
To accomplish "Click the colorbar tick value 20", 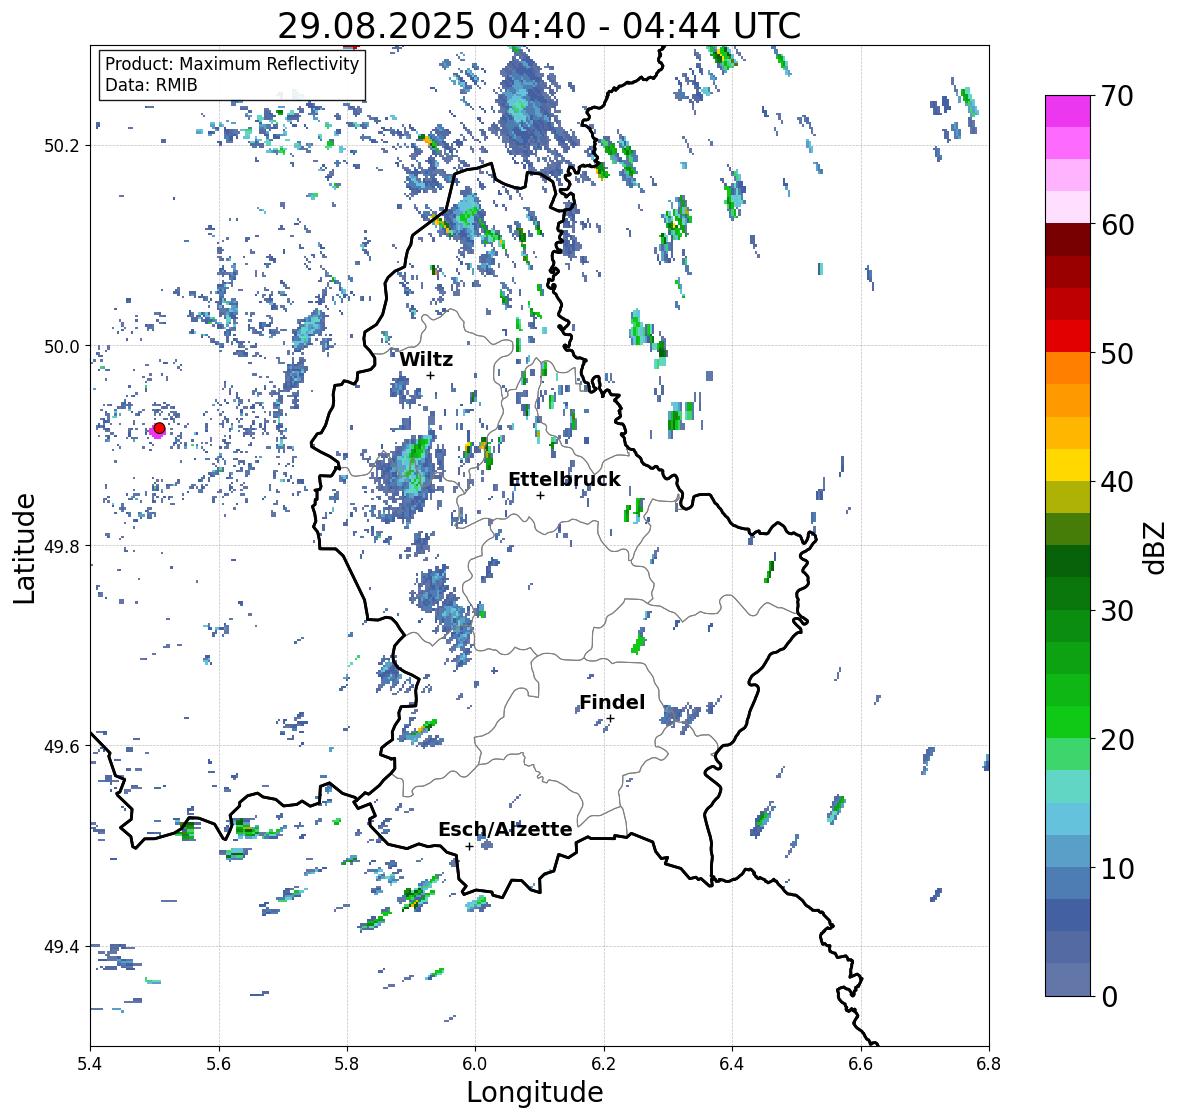I will coord(1117,740).
